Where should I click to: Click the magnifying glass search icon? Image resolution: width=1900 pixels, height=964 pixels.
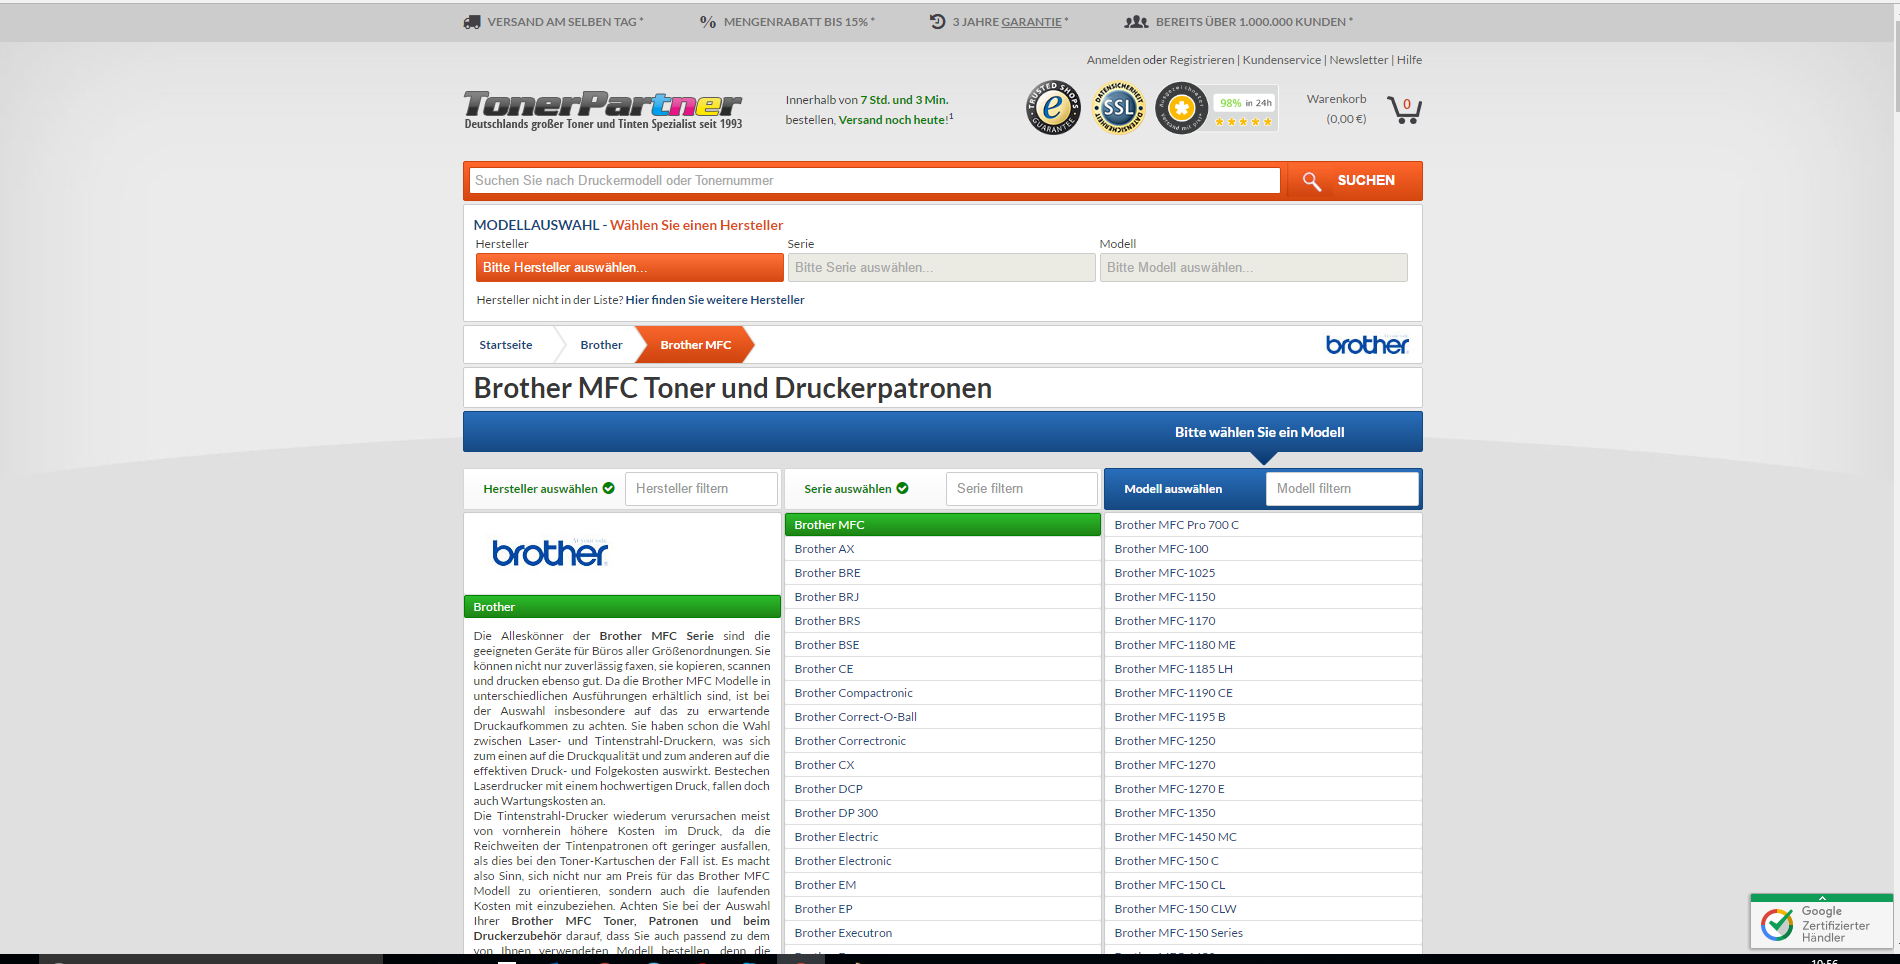(x=1312, y=181)
